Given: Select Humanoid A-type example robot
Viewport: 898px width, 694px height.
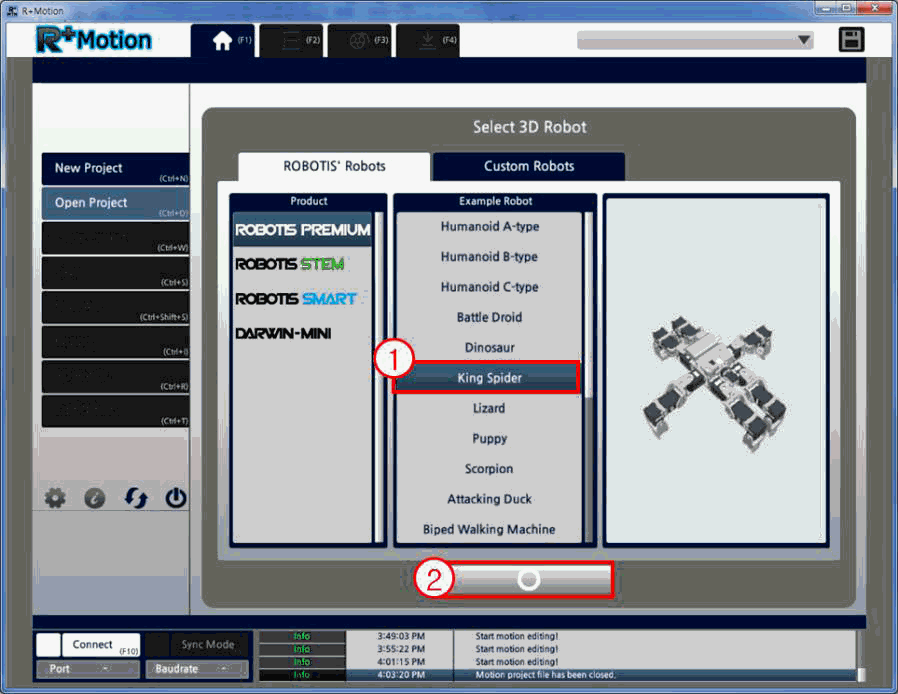Looking at the screenshot, I should tap(490, 227).
